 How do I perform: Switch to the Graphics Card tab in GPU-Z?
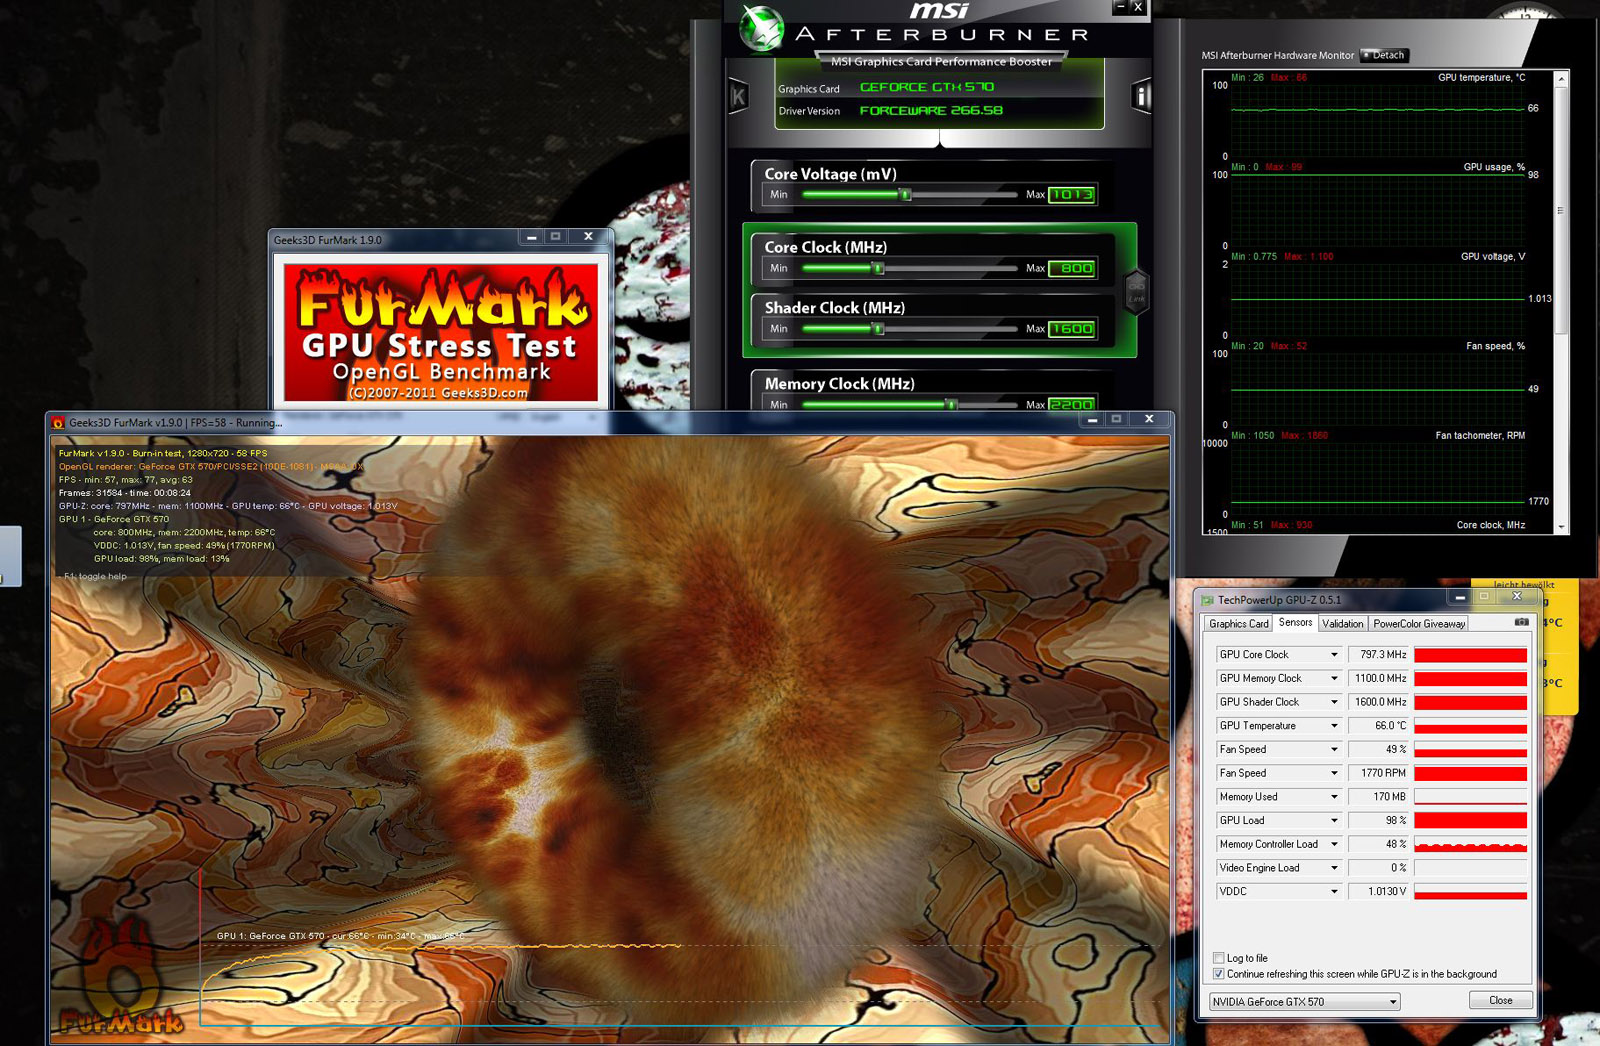pyautogui.click(x=1238, y=624)
